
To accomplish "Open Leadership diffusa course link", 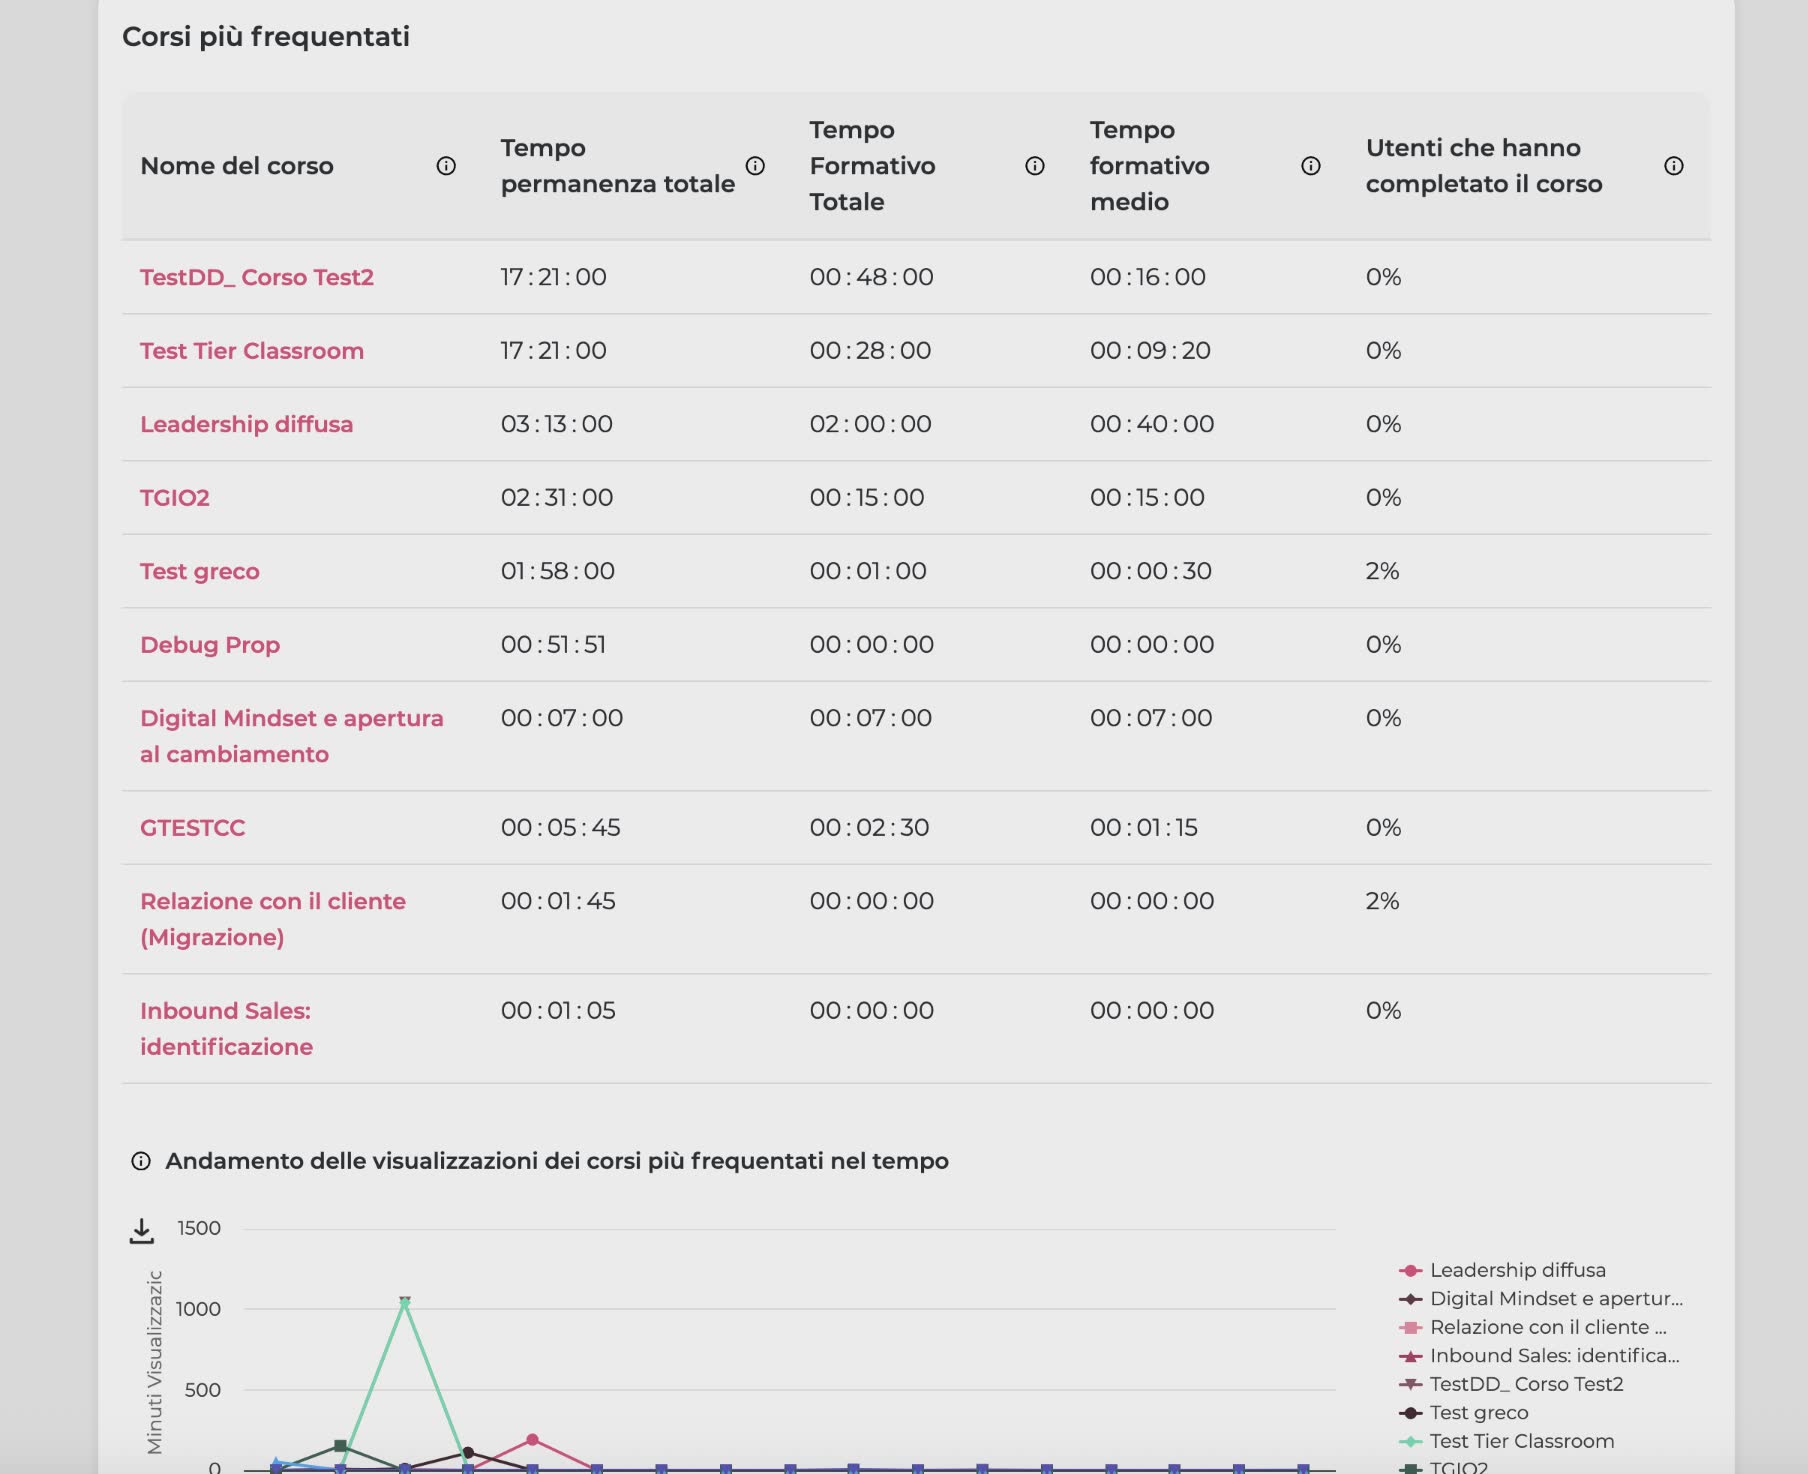I will coord(246,424).
